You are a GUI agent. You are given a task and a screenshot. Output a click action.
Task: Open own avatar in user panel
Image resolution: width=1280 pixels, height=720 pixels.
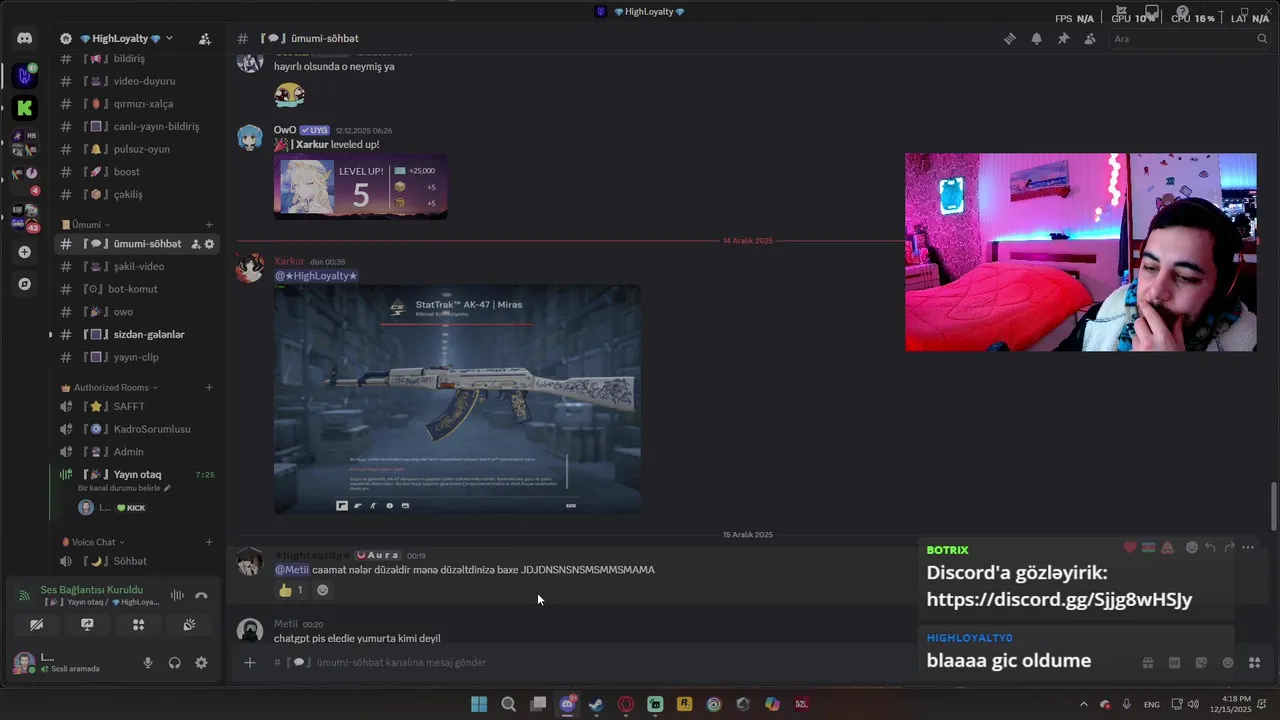(24, 663)
